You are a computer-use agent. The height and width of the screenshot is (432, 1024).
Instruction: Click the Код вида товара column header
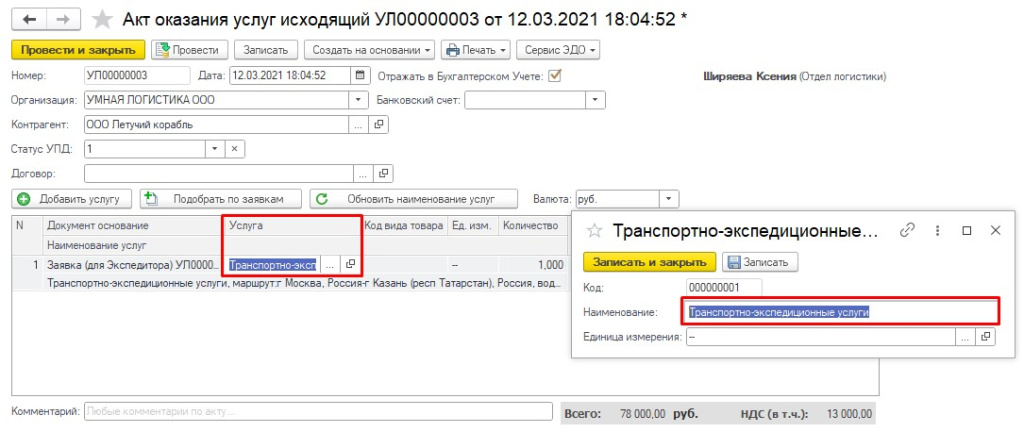pyautogui.click(x=404, y=226)
